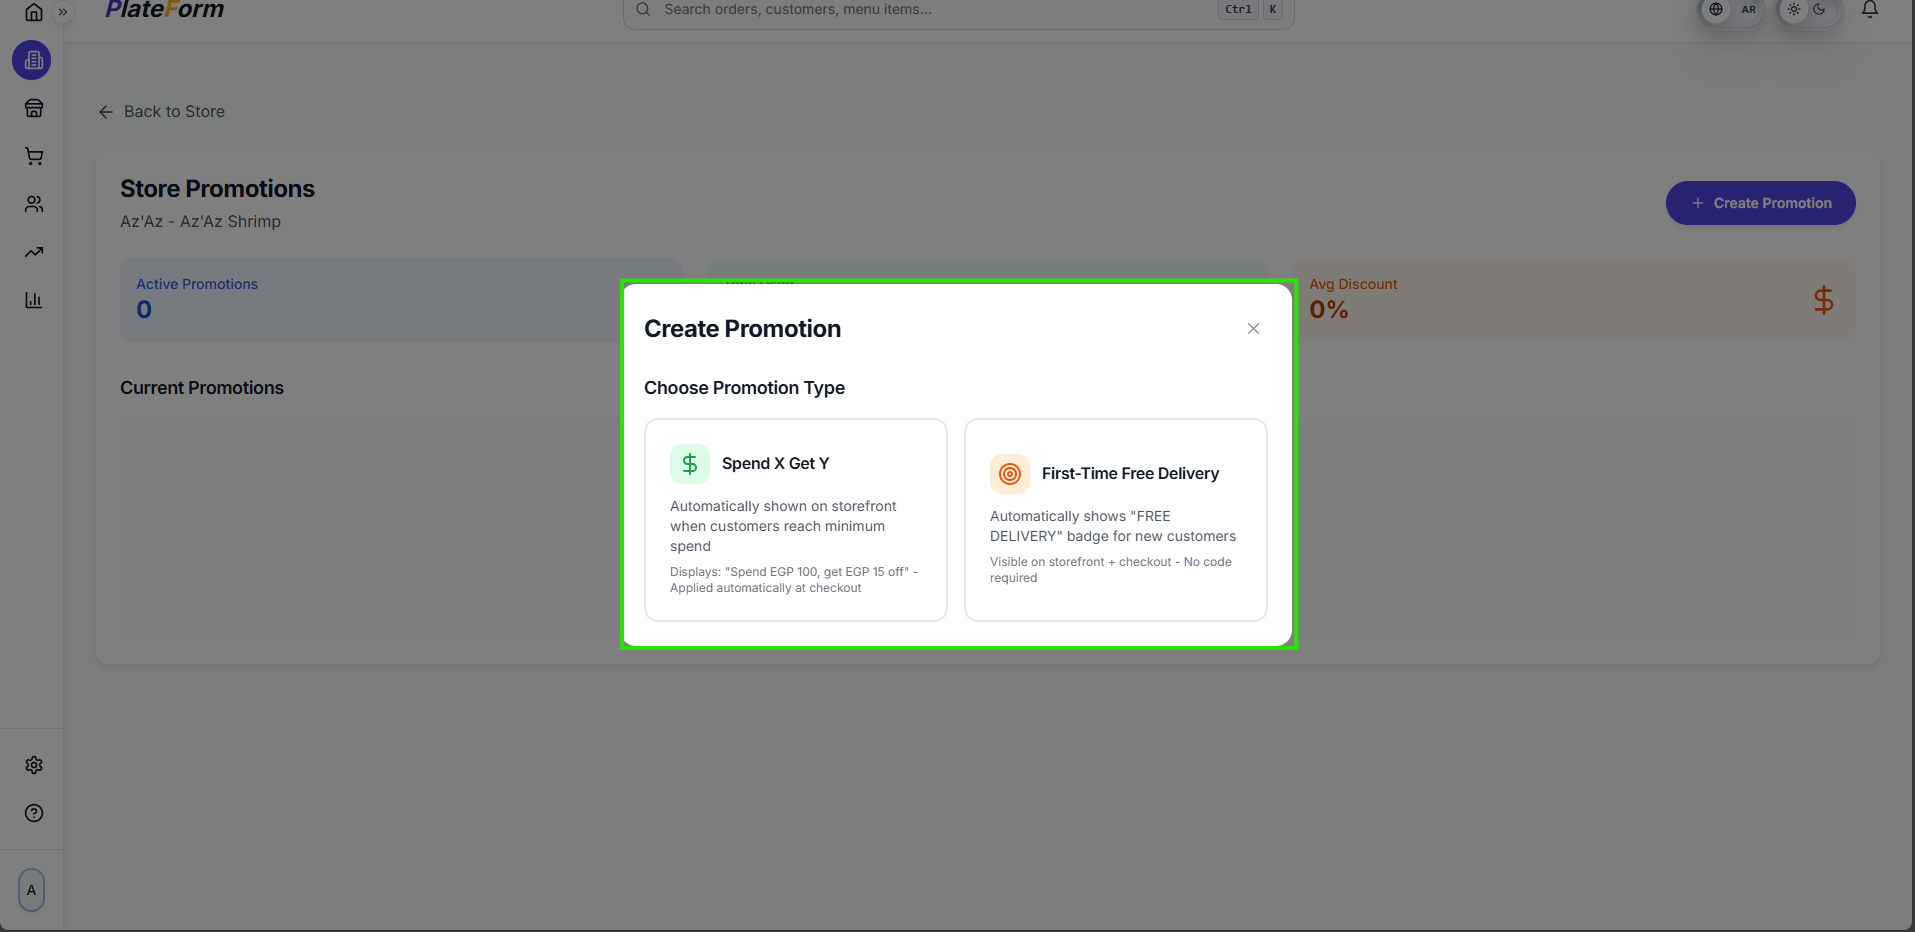This screenshot has height=932, width=1915.
Task: Select the orange target icon on First-Time Free Delivery
Action: pos(1009,473)
